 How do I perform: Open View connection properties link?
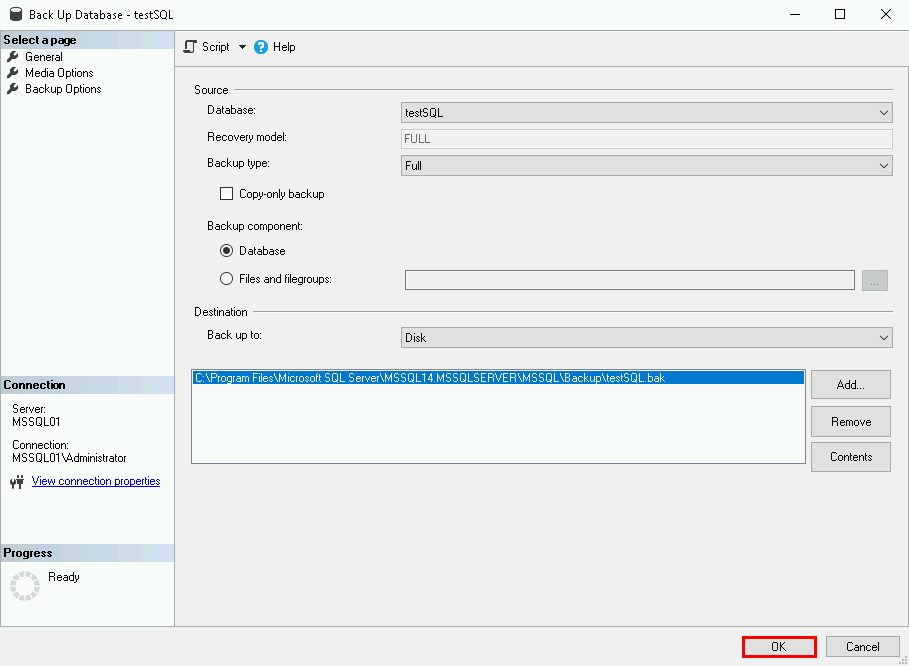96,481
